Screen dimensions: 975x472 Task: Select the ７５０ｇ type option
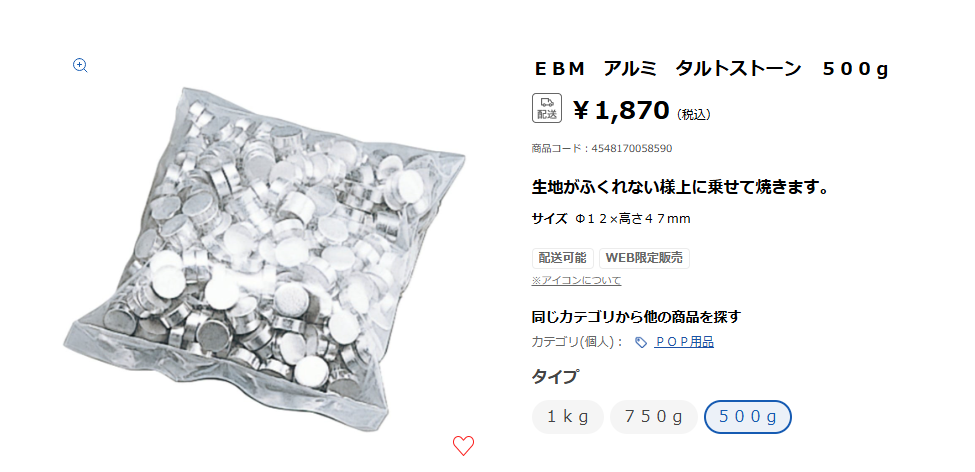(x=654, y=417)
